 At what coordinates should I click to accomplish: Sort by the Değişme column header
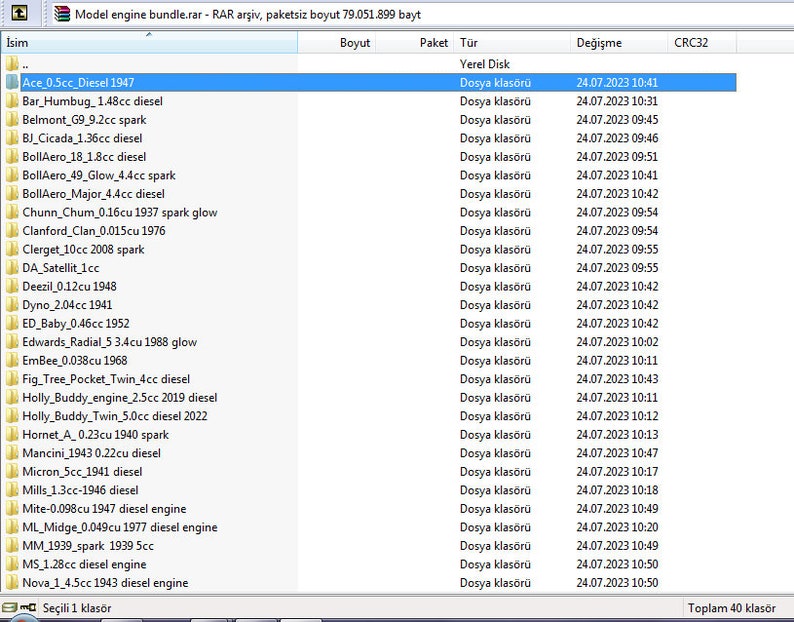coord(619,43)
